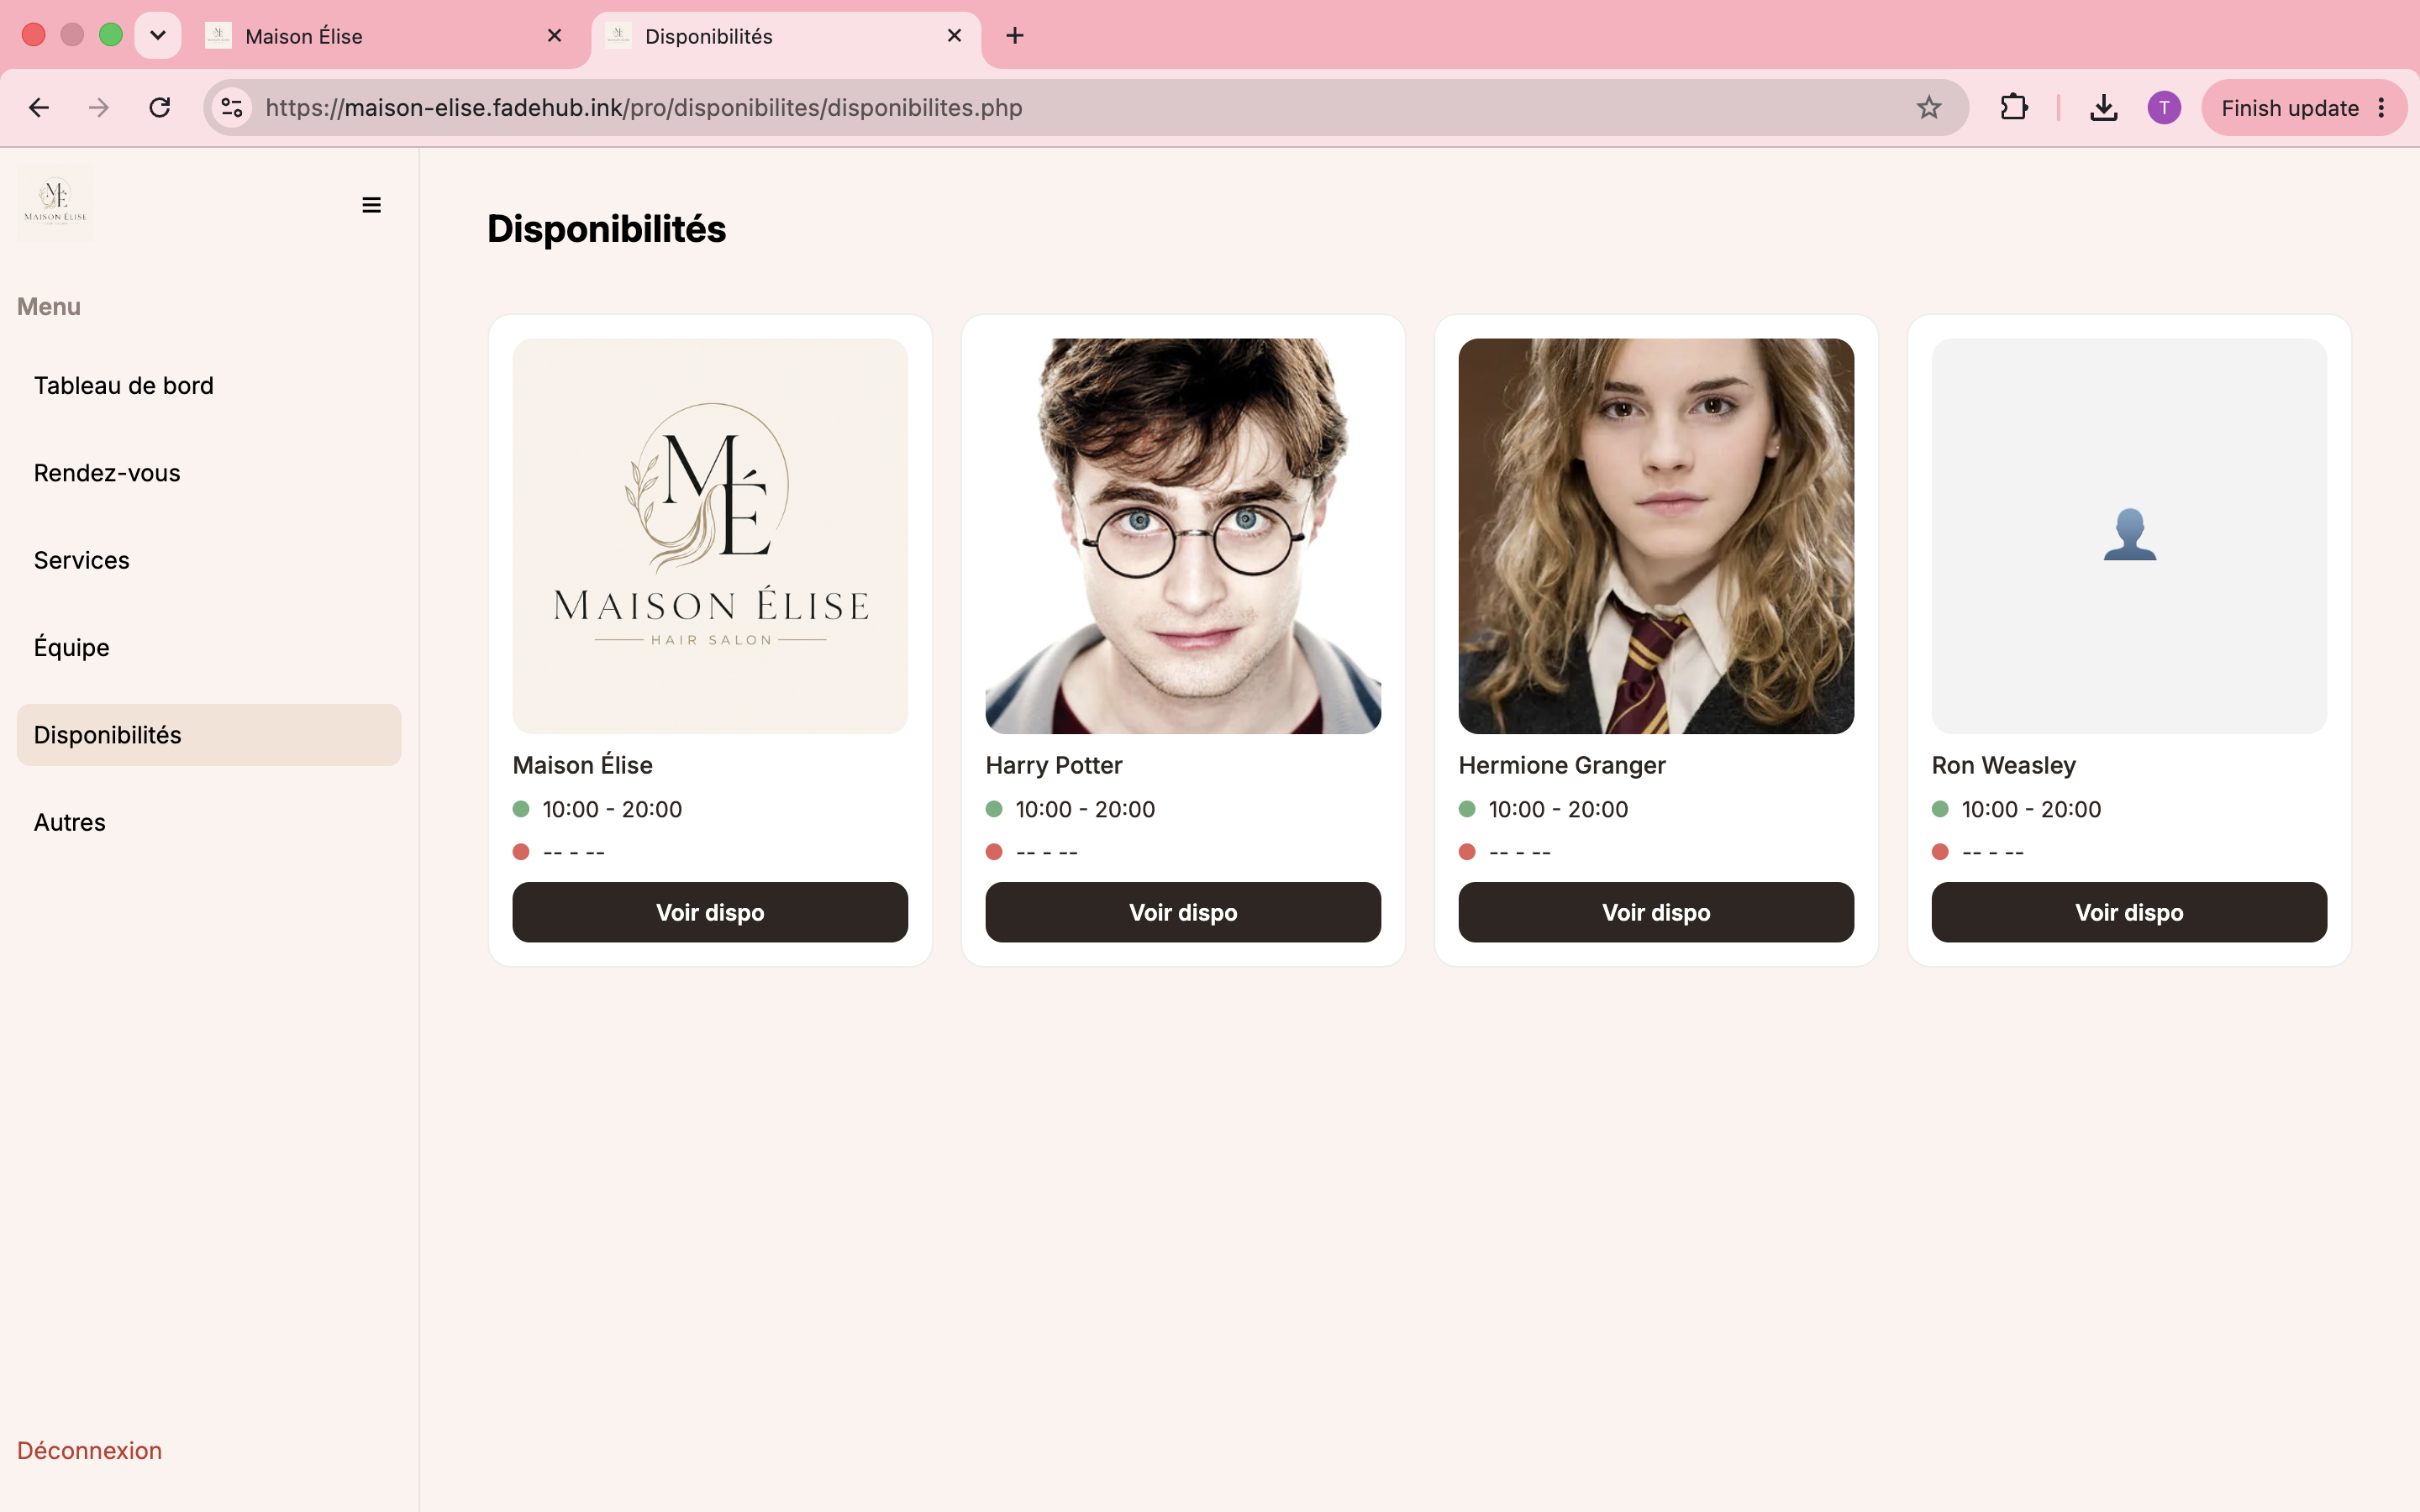Viewport: 2420px width, 1512px height.
Task: Open the new tab plus button
Action: click(x=1015, y=36)
